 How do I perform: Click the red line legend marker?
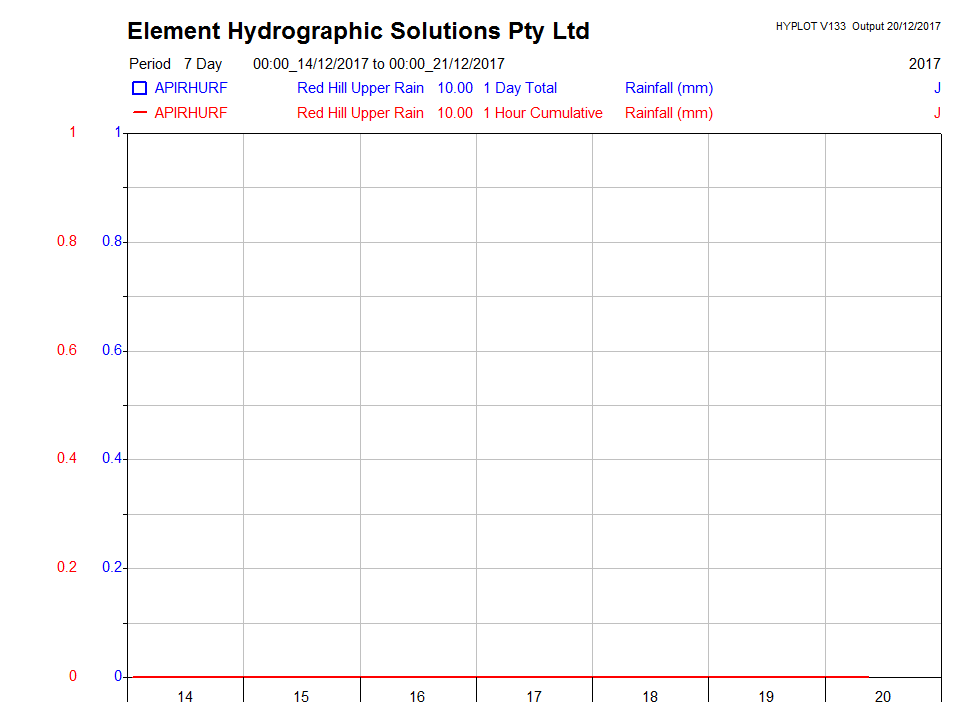coord(140,113)
